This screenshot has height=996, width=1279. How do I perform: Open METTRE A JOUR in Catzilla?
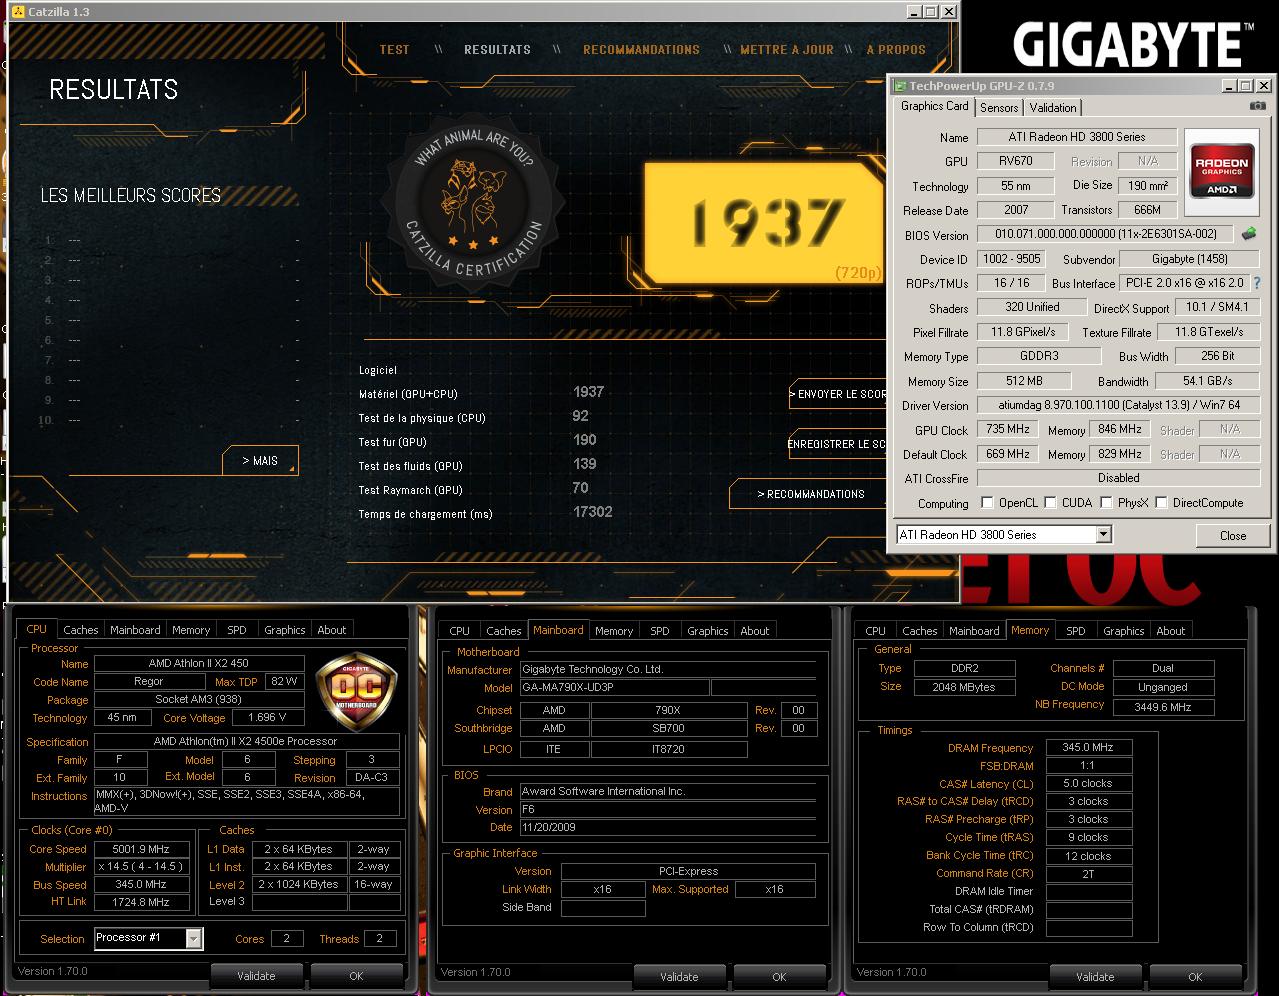click(787, 49)
